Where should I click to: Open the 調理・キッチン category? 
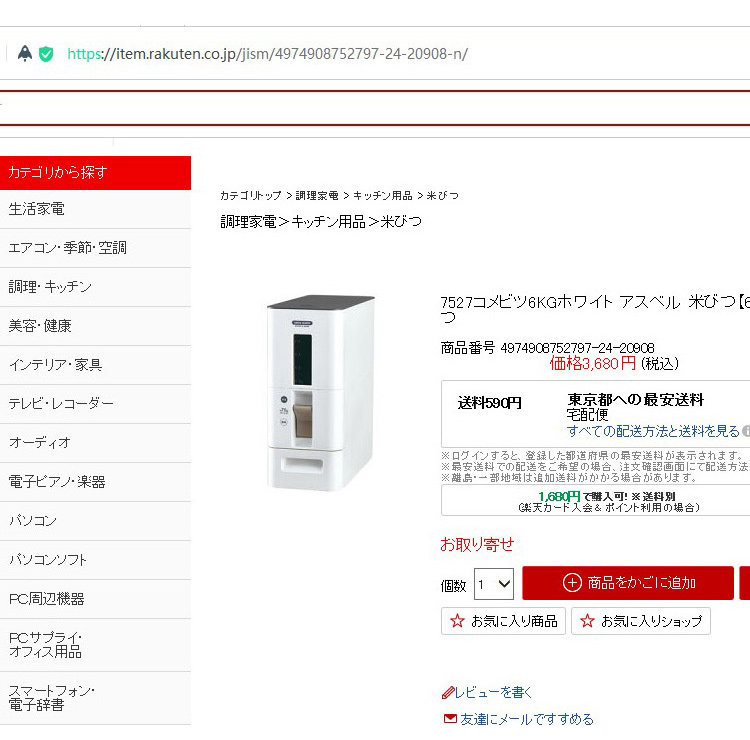tap(95, 287)
